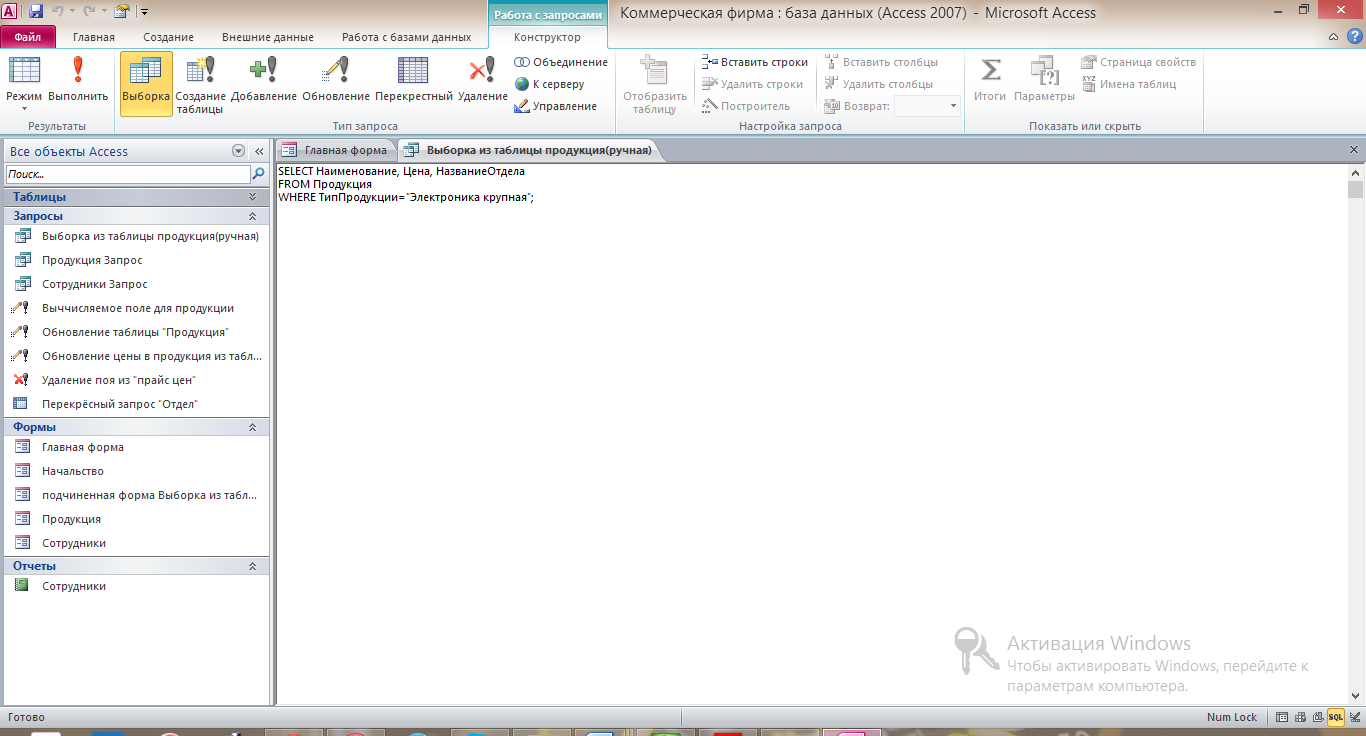Show Страница свойств property sheet

point(1138,62)
